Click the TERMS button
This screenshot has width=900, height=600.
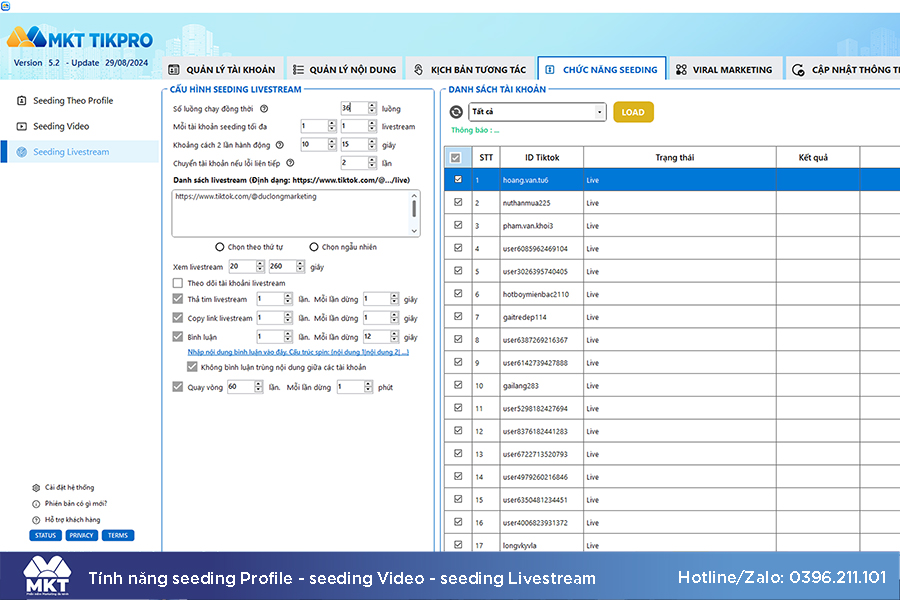118,535
